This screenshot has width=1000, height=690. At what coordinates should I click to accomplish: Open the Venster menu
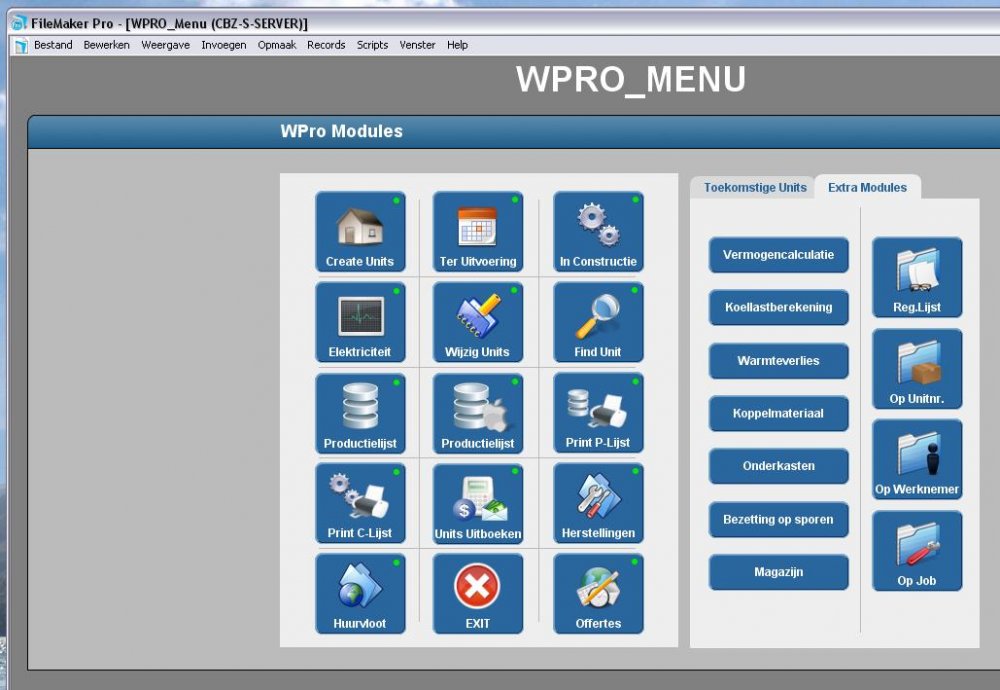[417, 45]
